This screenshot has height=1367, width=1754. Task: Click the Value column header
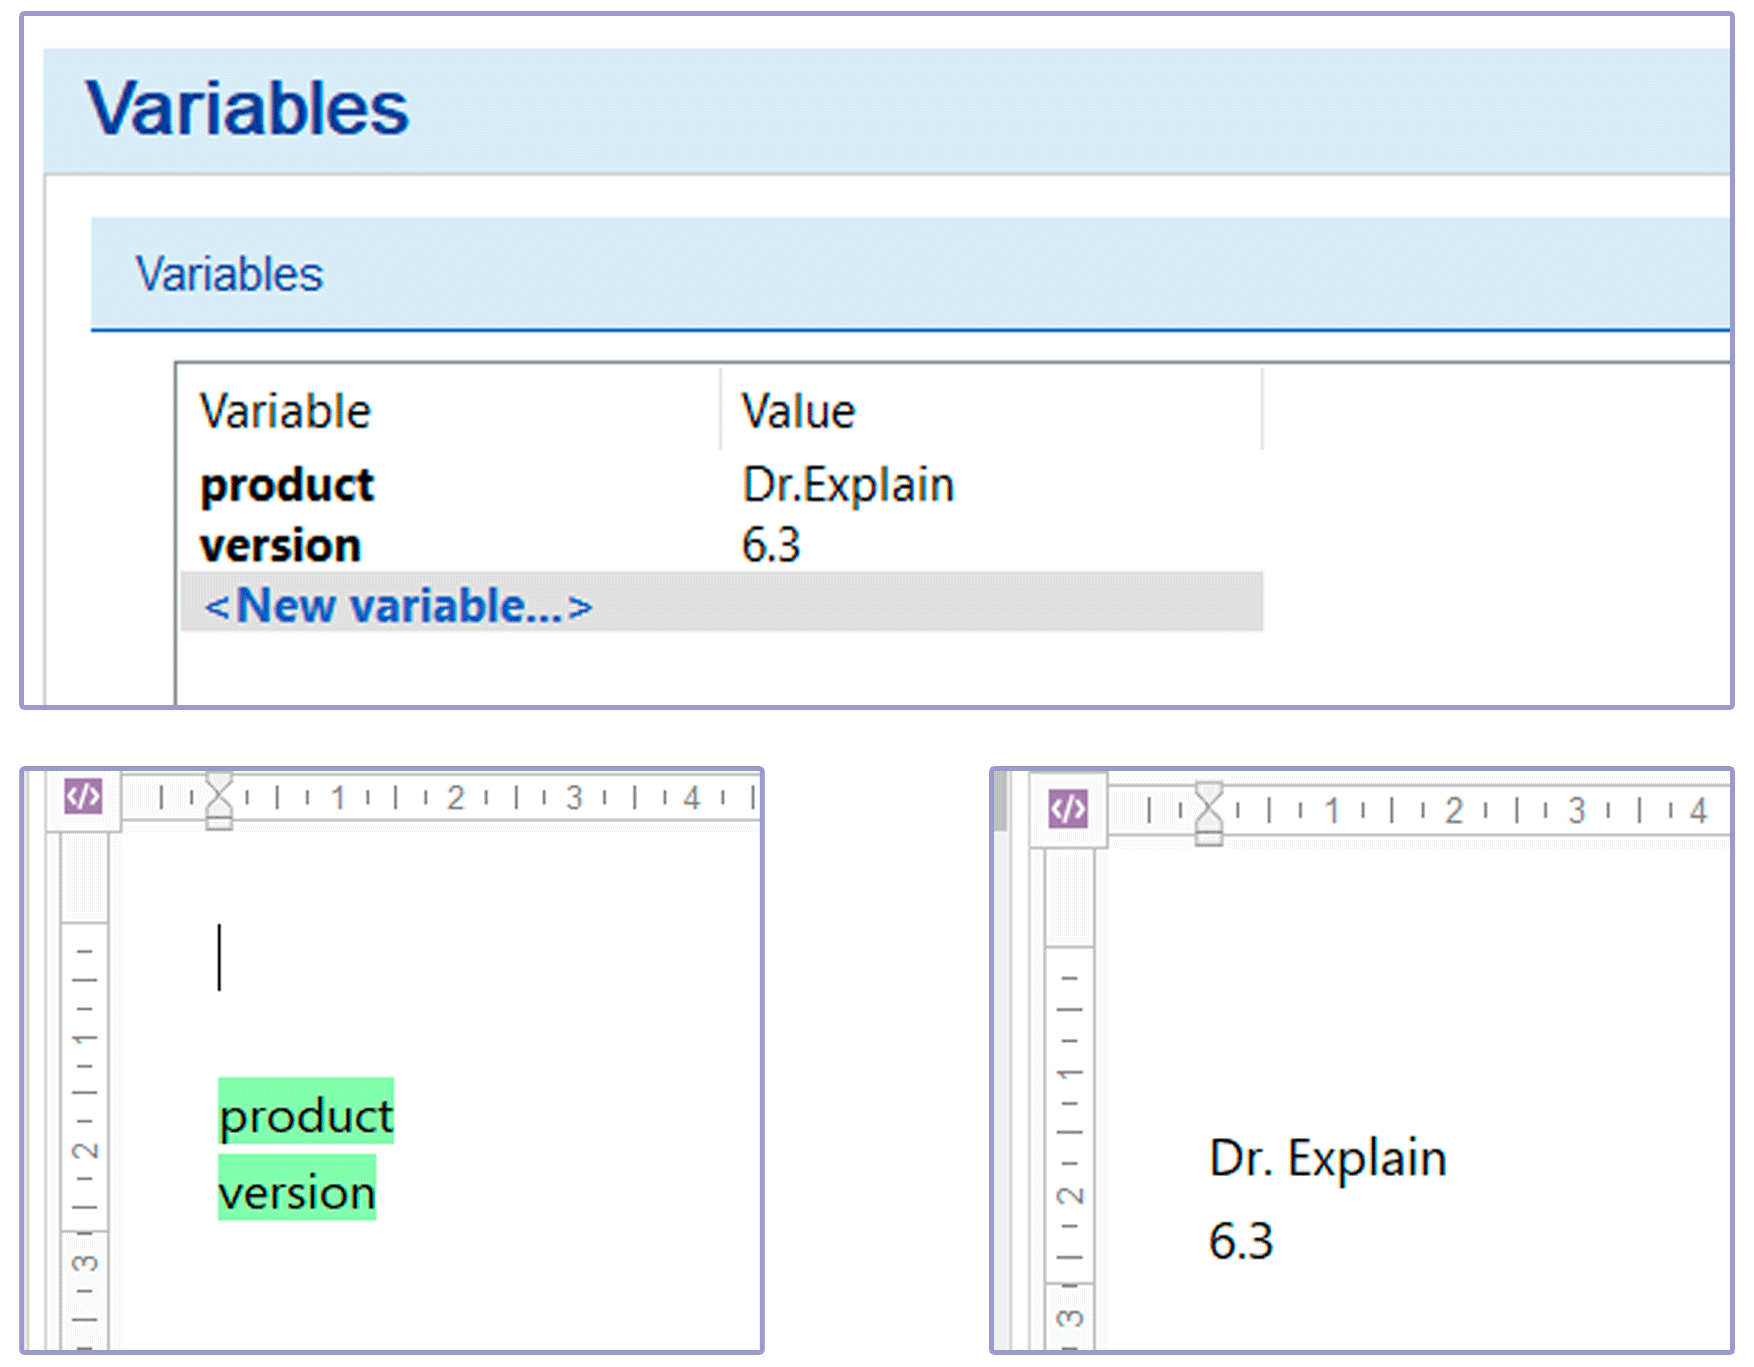point(798,409)
